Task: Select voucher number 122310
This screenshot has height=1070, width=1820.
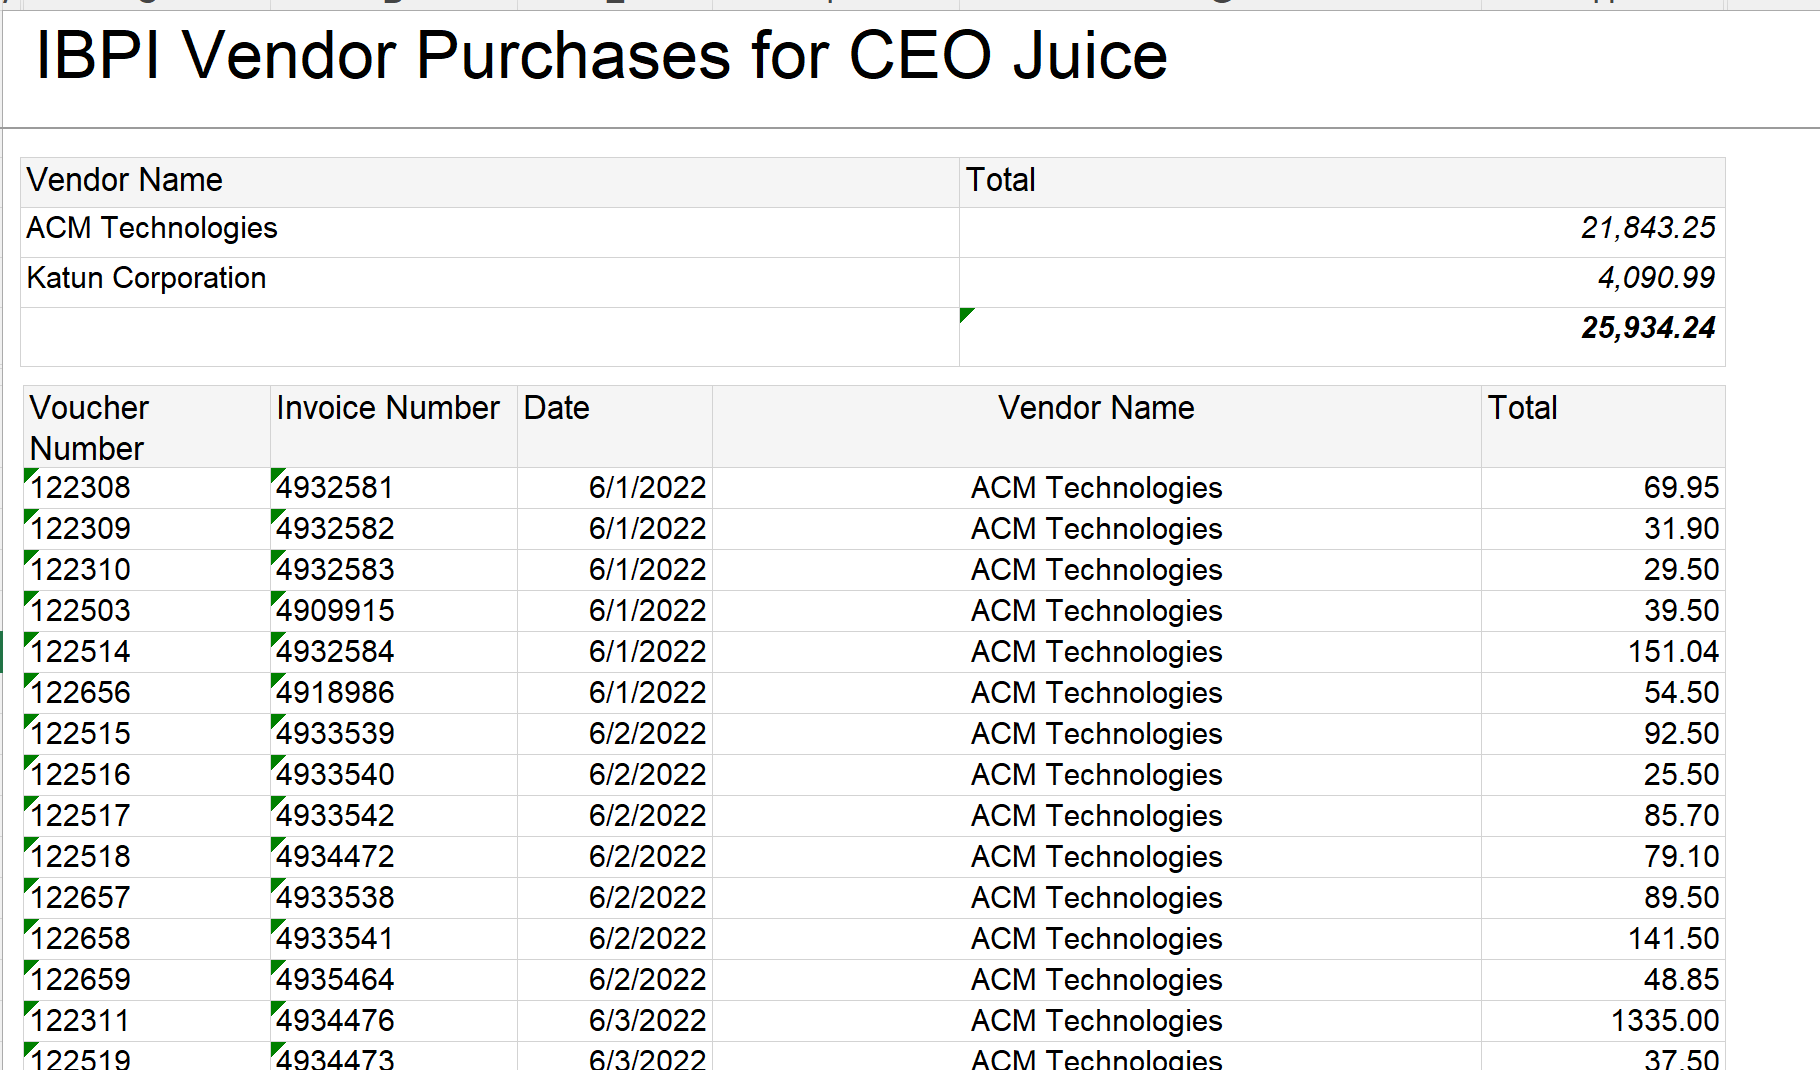Action: [81, 570]
